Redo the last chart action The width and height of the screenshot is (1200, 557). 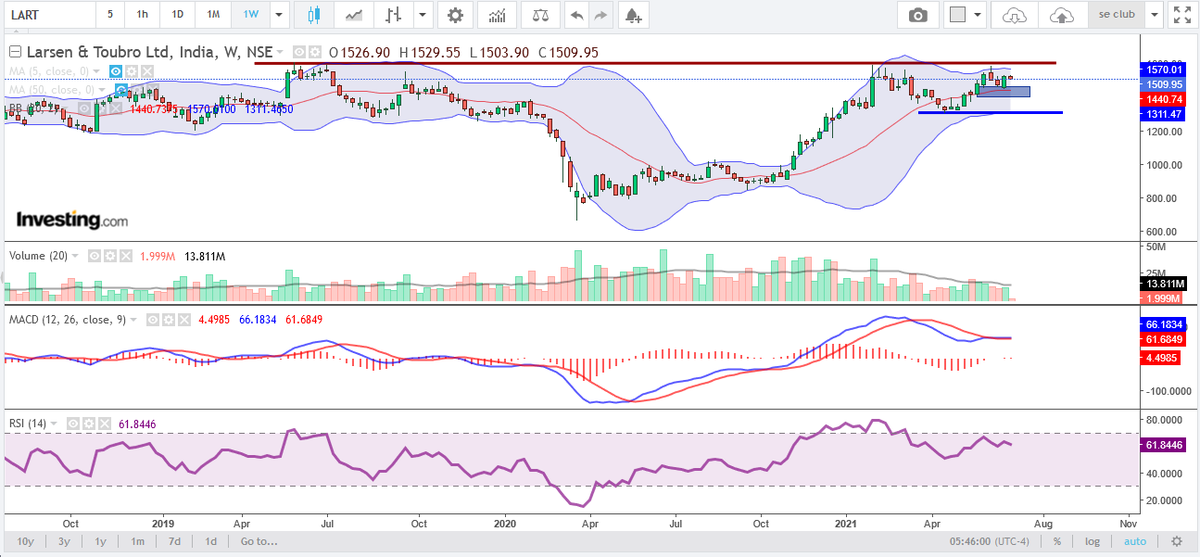click(599, 15)
